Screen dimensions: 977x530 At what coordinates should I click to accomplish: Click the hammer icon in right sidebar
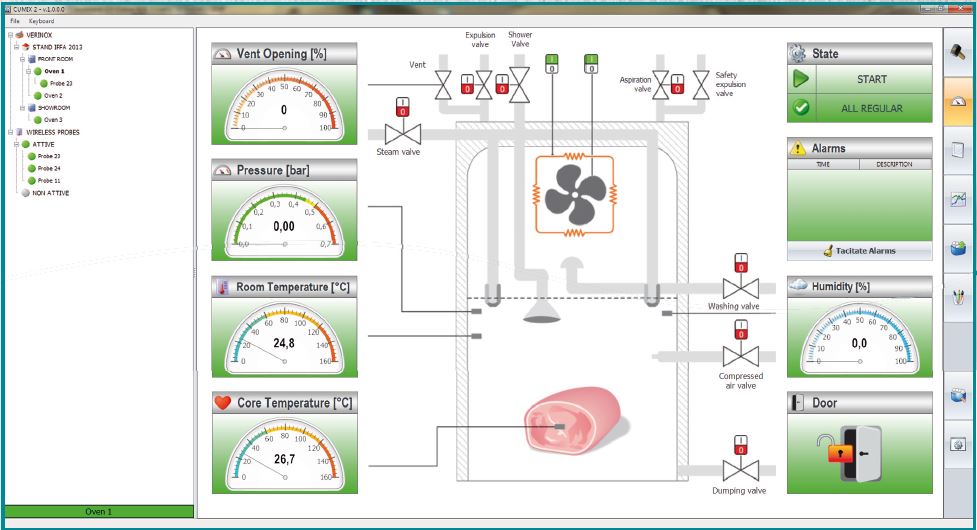958,51
